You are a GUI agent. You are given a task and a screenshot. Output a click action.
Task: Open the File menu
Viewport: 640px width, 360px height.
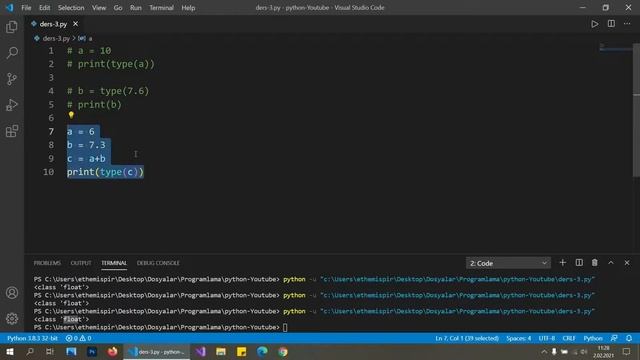pyautogui.click(x=26, y=8)
